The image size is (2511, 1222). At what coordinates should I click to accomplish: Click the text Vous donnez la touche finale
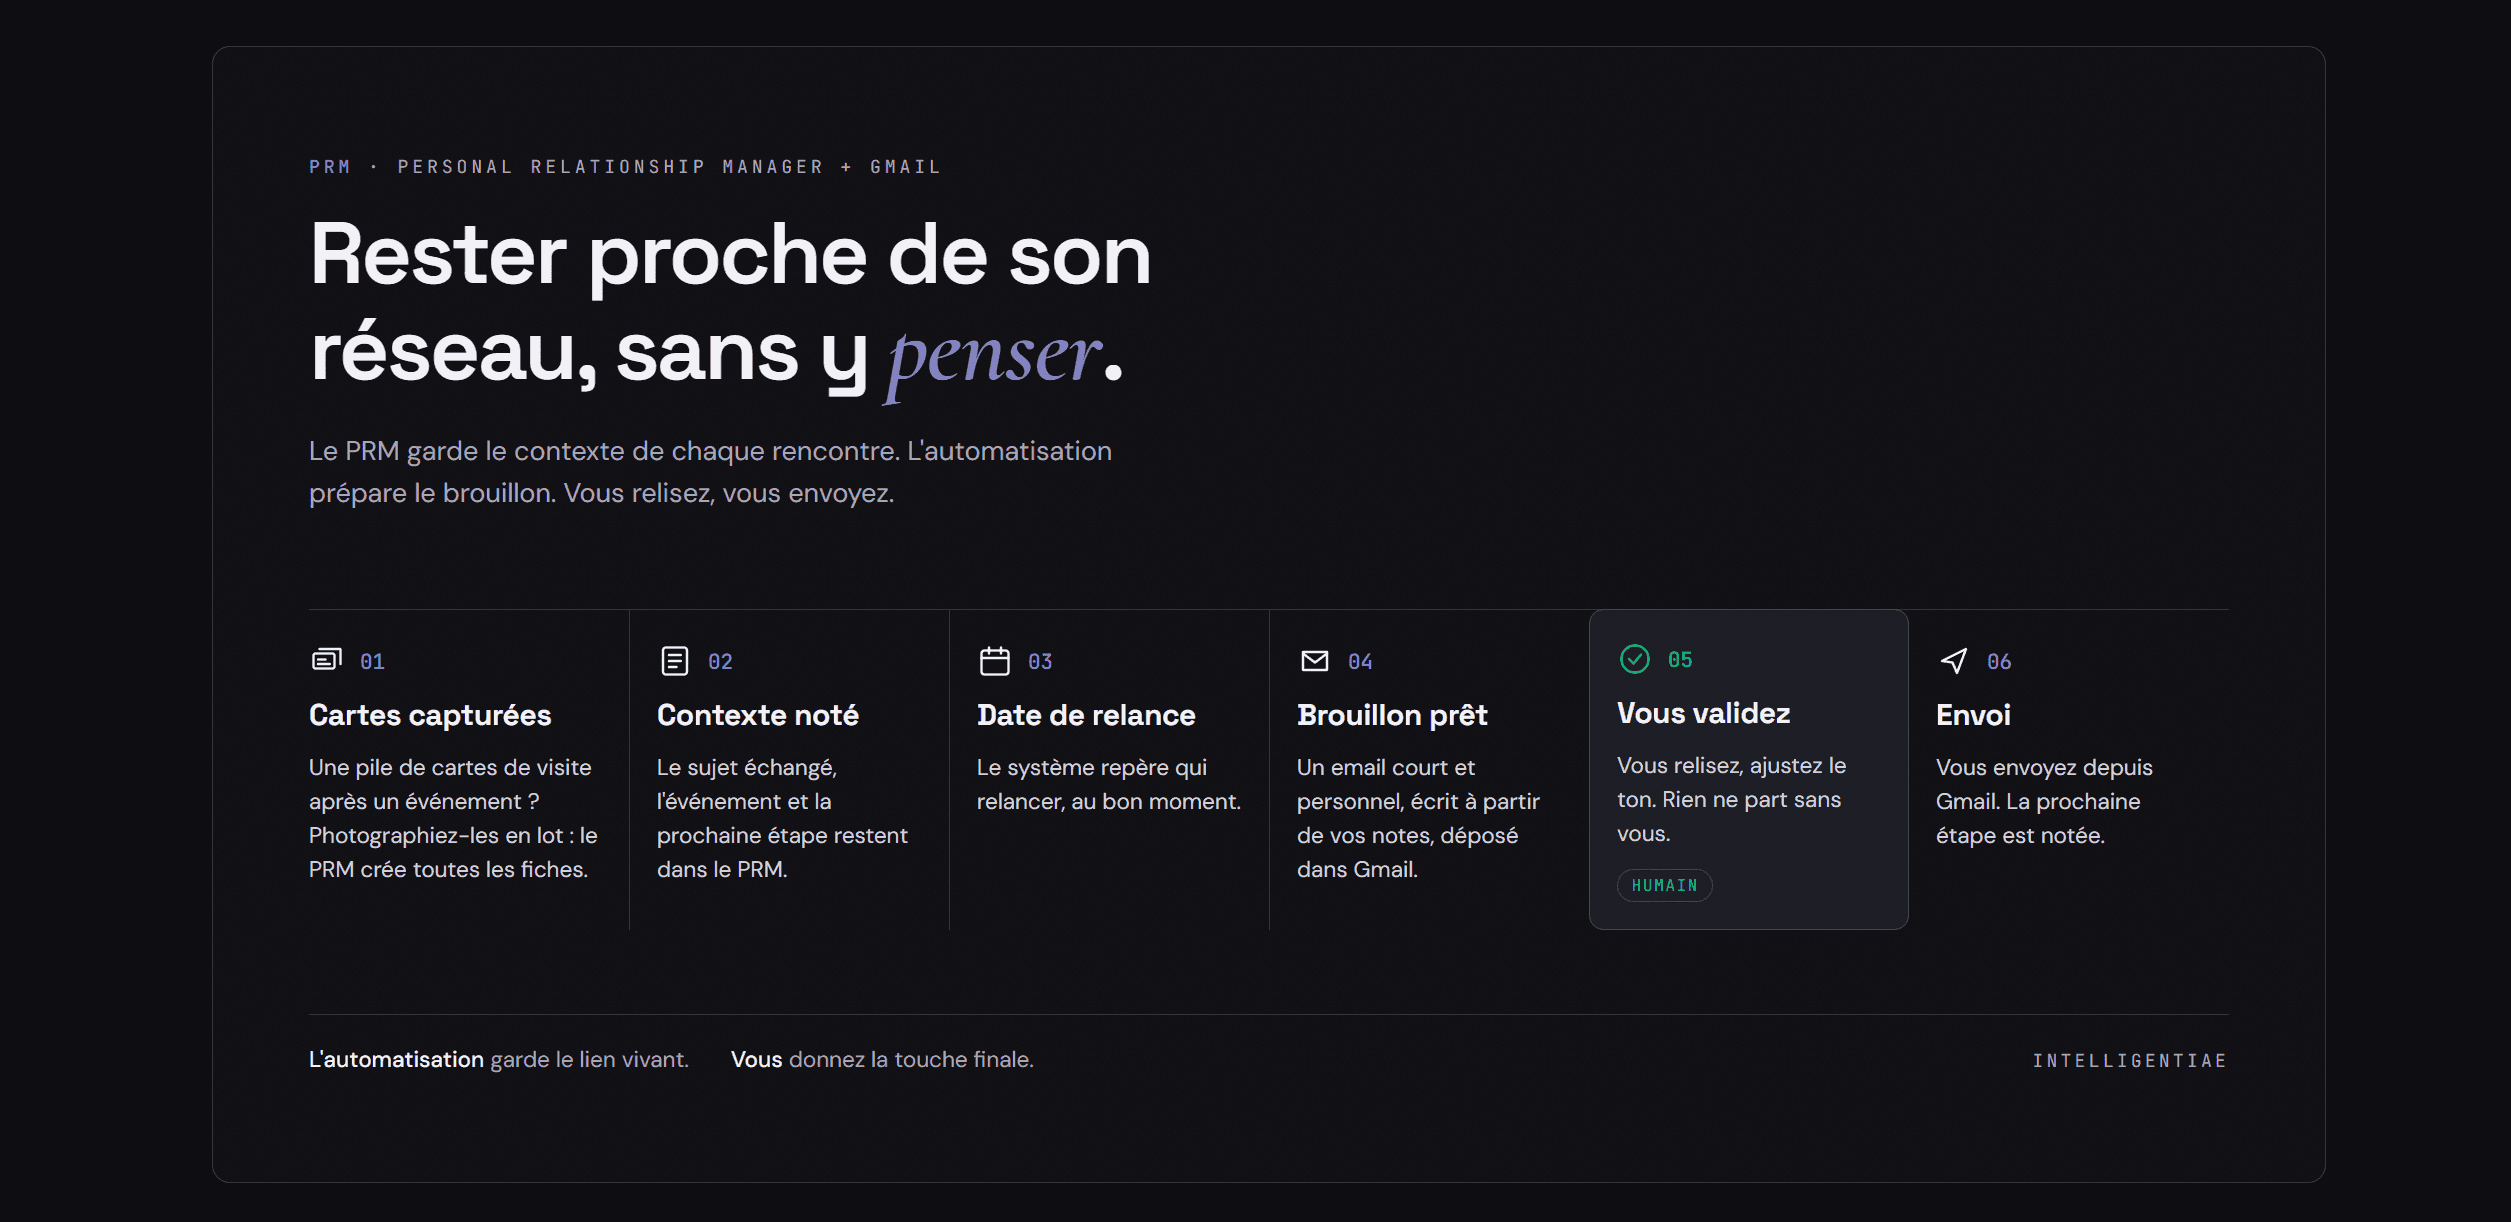882,1059
